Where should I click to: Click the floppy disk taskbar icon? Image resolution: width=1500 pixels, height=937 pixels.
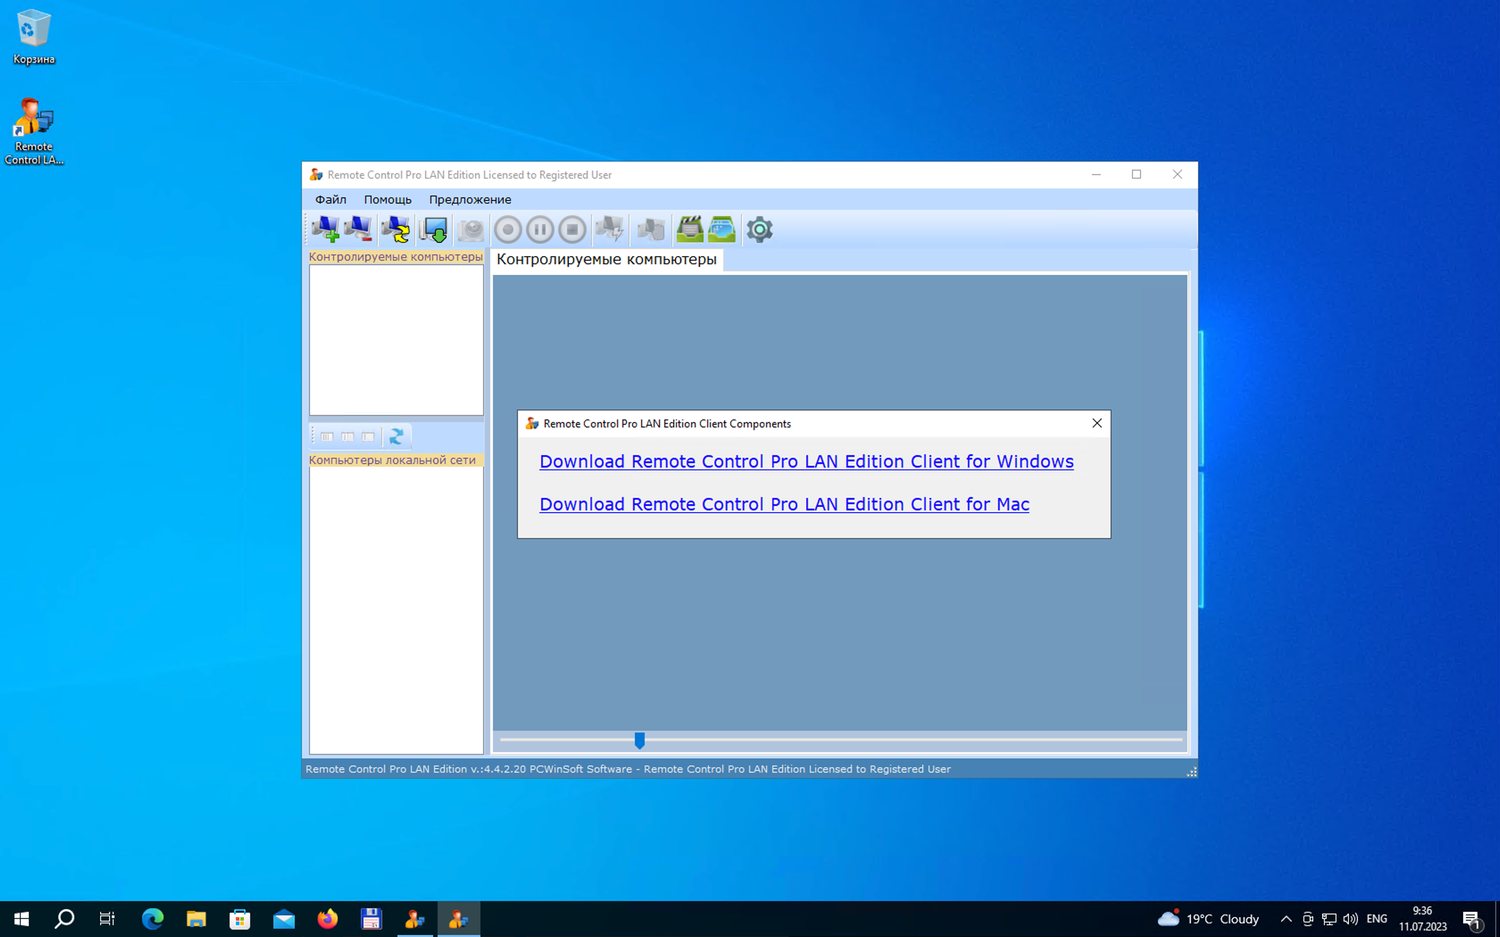point(371,919)
